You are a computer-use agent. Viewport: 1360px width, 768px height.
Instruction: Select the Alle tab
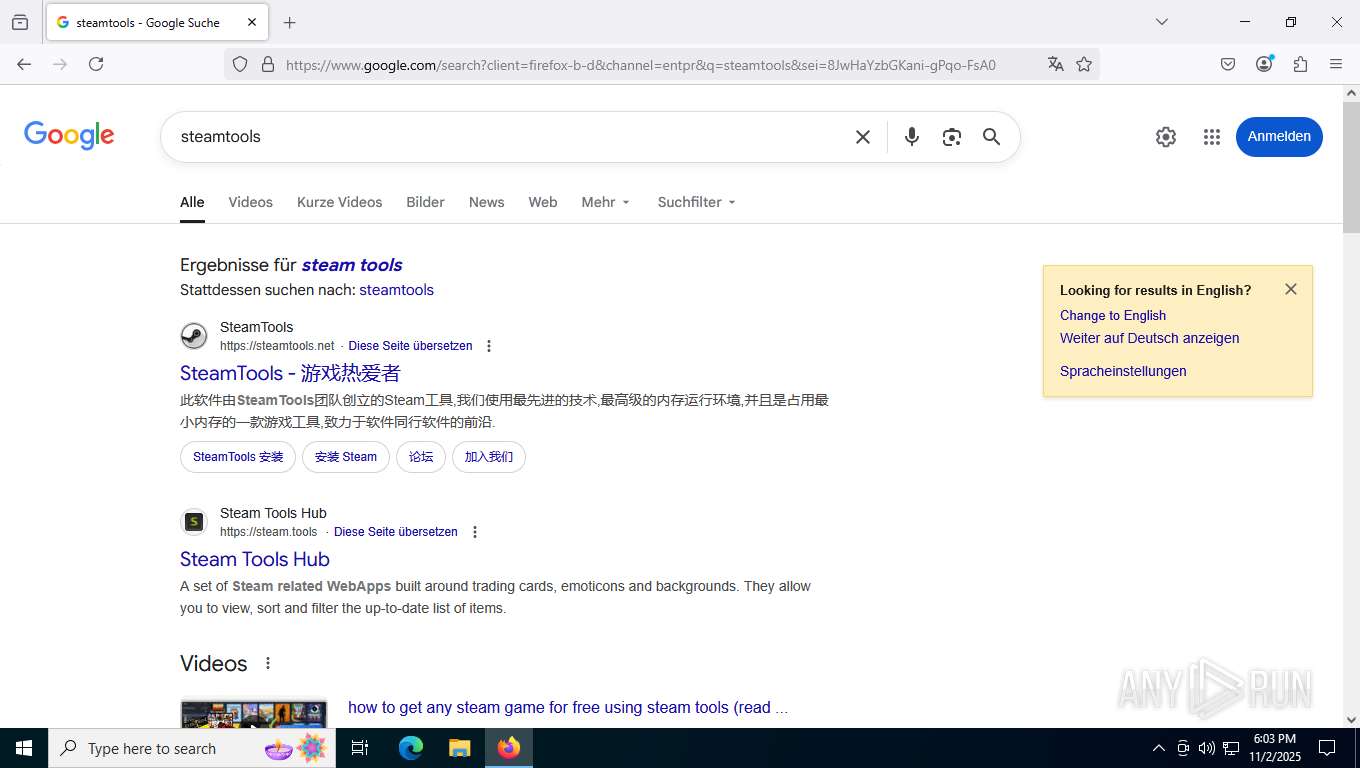(x=192, y=202)
